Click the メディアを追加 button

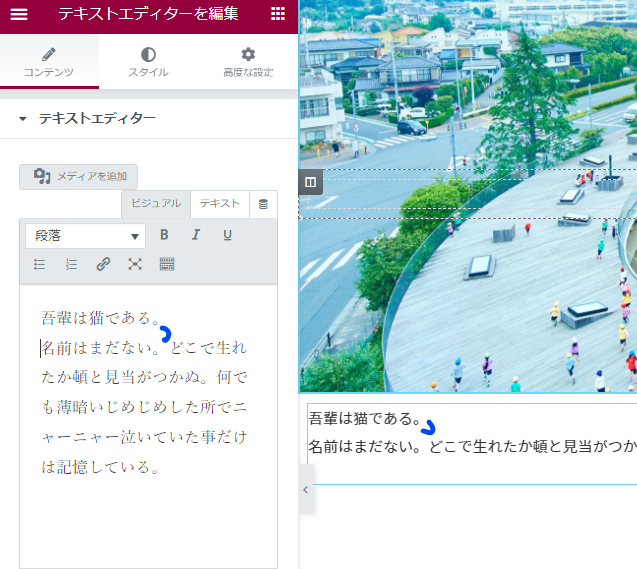tap(79, 176)
